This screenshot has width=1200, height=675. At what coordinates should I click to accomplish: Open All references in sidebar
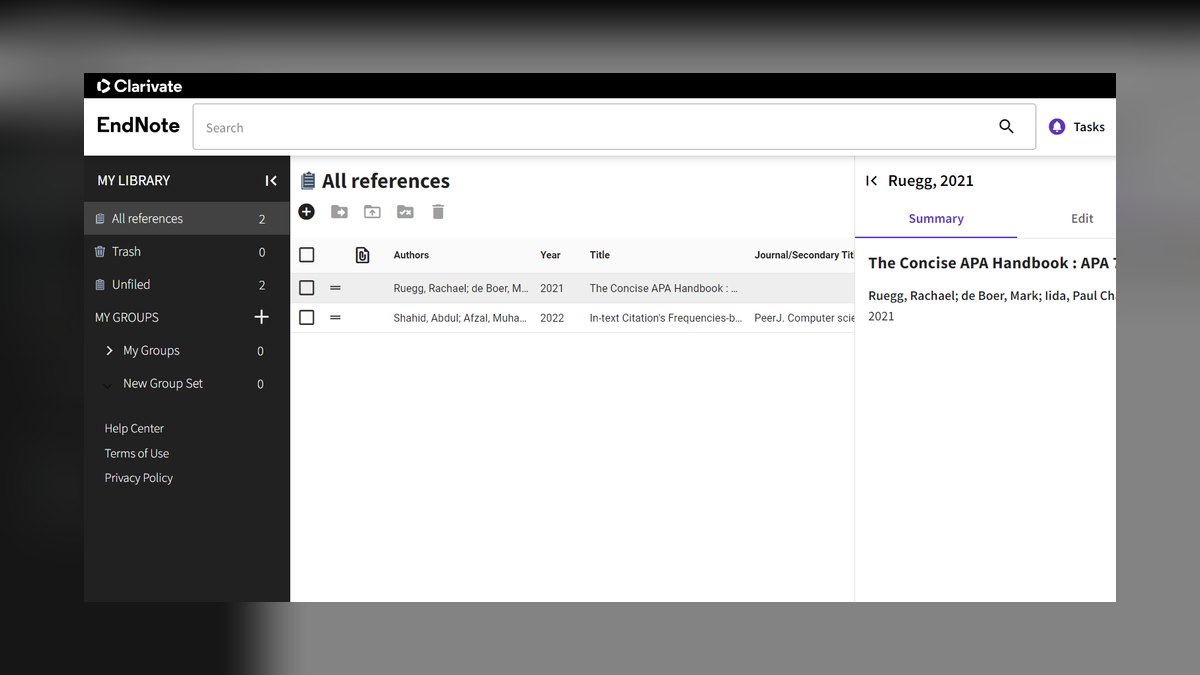coord(187,219)
